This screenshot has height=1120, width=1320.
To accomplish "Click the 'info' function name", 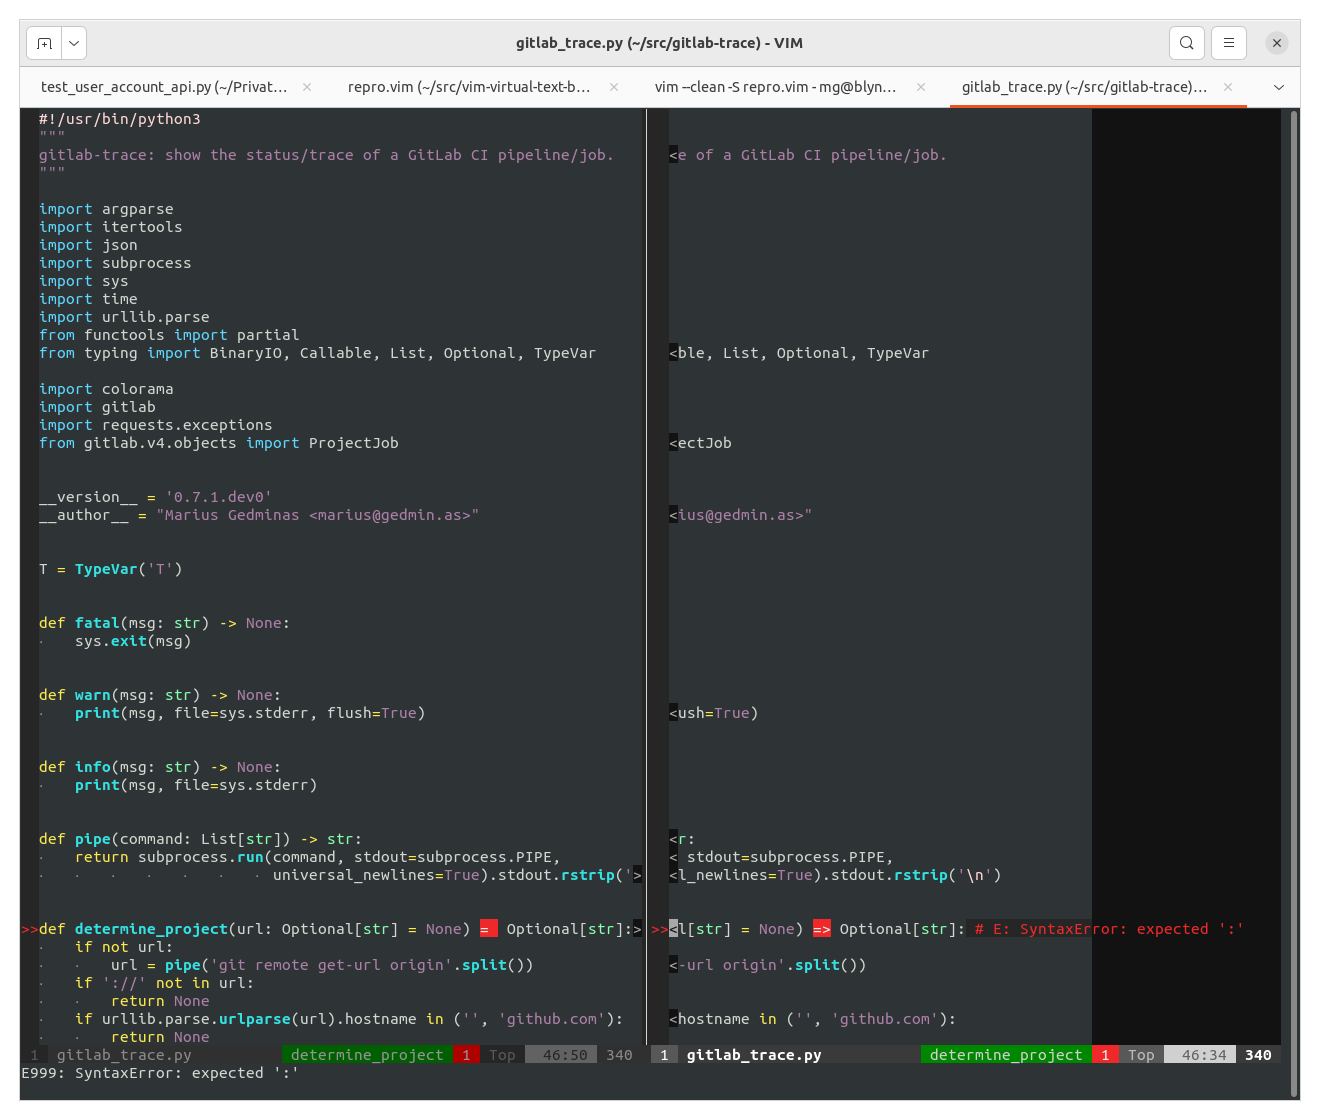I will (x=93, y=767).
